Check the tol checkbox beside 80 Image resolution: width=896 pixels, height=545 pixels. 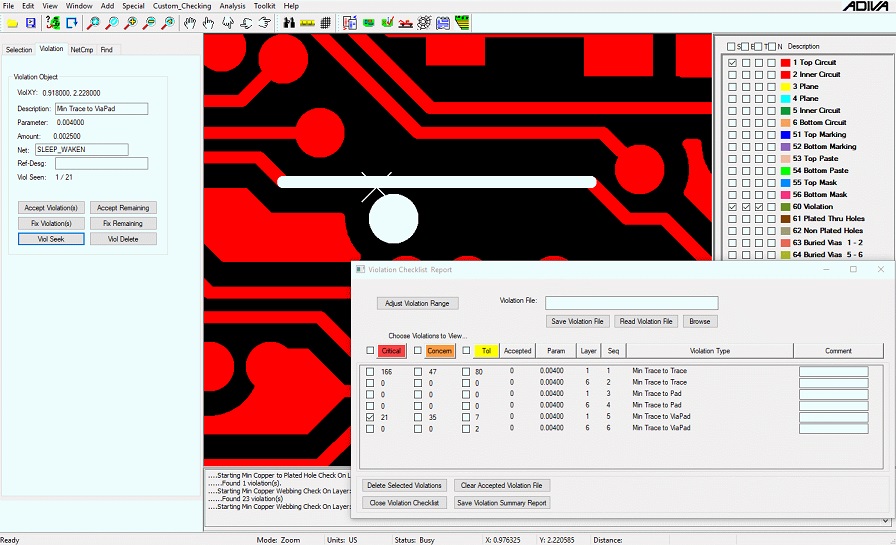point(466,371)
